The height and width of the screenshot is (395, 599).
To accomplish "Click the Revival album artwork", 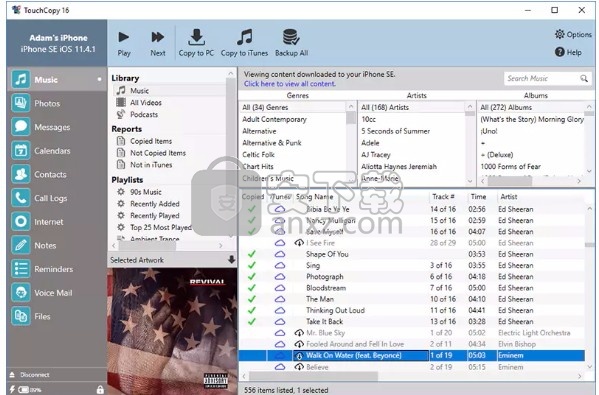I will tap(172, 331).
